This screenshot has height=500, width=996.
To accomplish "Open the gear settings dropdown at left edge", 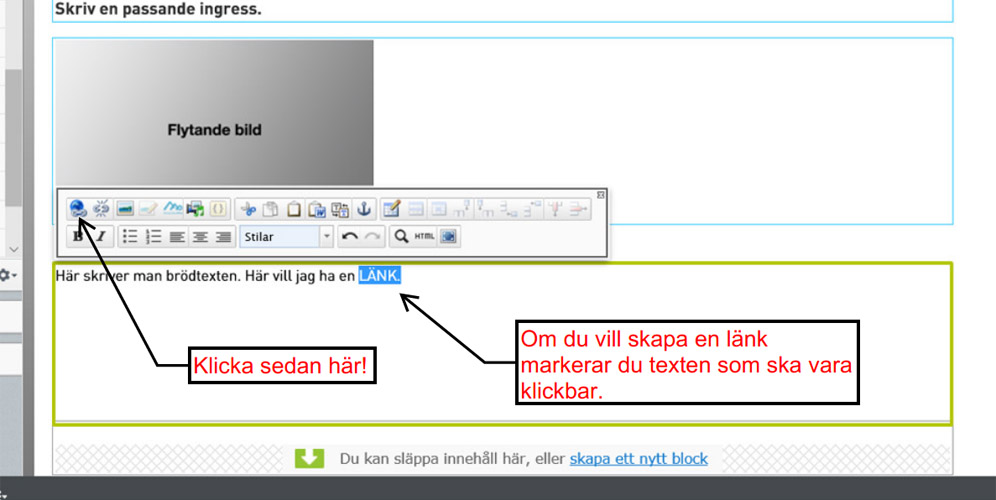I will click(8, 276).
